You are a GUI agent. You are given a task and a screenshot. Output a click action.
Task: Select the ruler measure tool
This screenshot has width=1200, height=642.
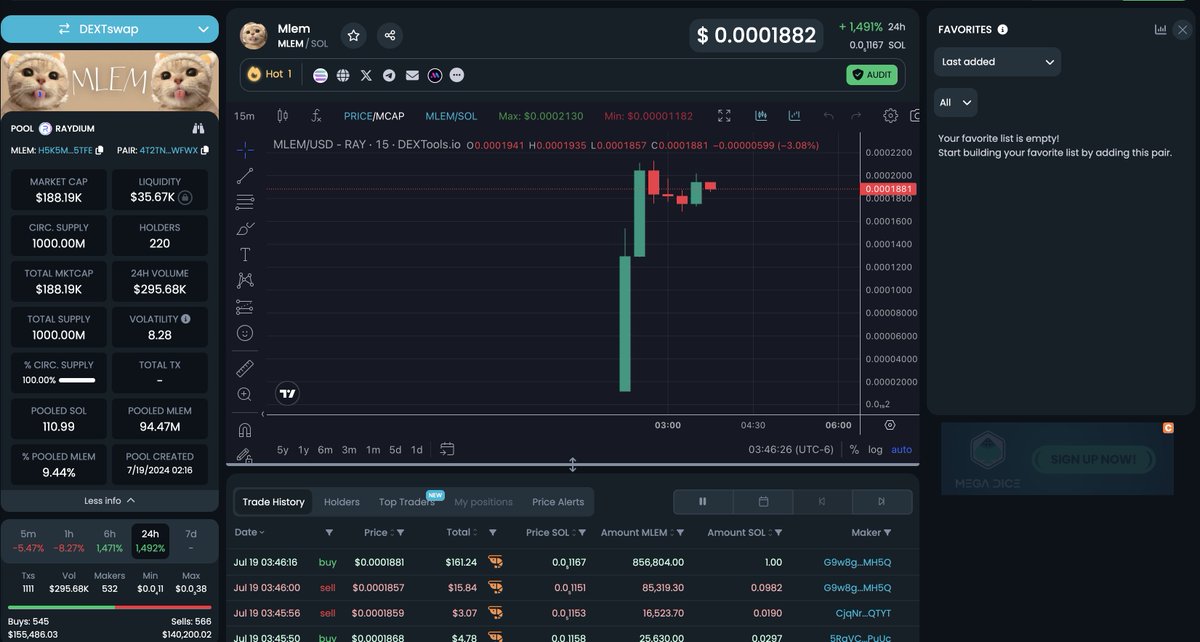tap(245, 368)
